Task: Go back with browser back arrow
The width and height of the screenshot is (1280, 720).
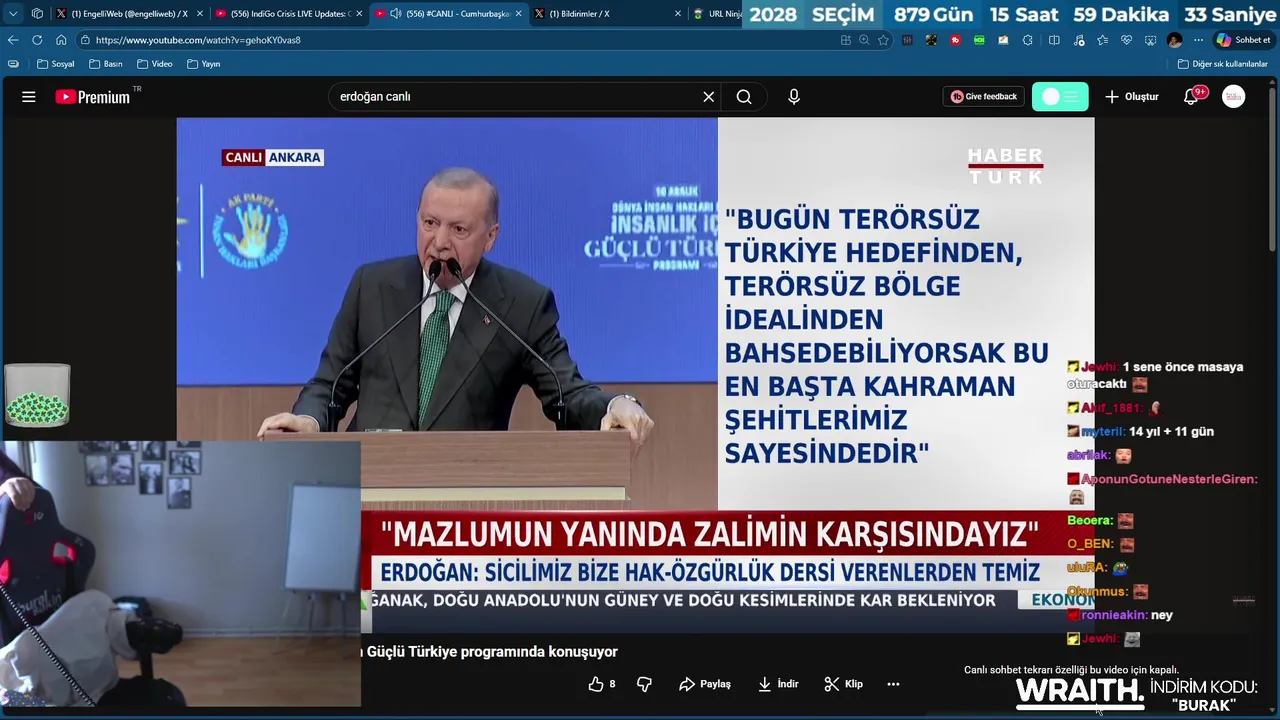Action: tap(13, 40)
